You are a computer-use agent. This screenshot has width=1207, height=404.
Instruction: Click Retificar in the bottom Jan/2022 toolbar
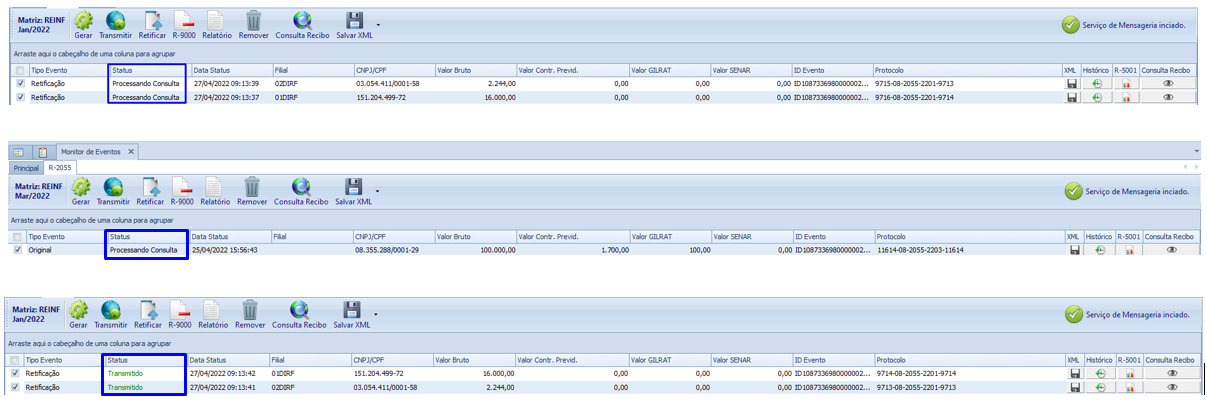coord(149,315)
